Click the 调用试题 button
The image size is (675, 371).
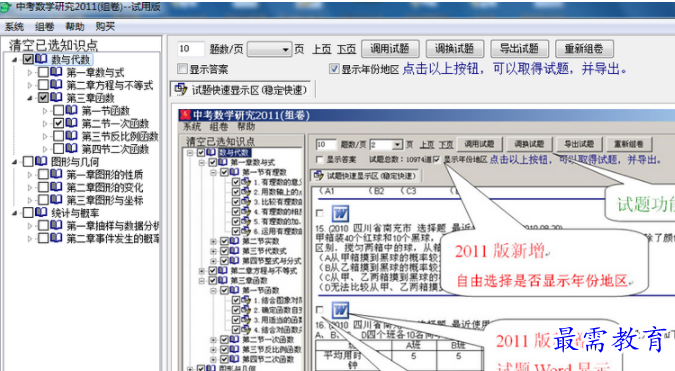[x=390, y=49]
